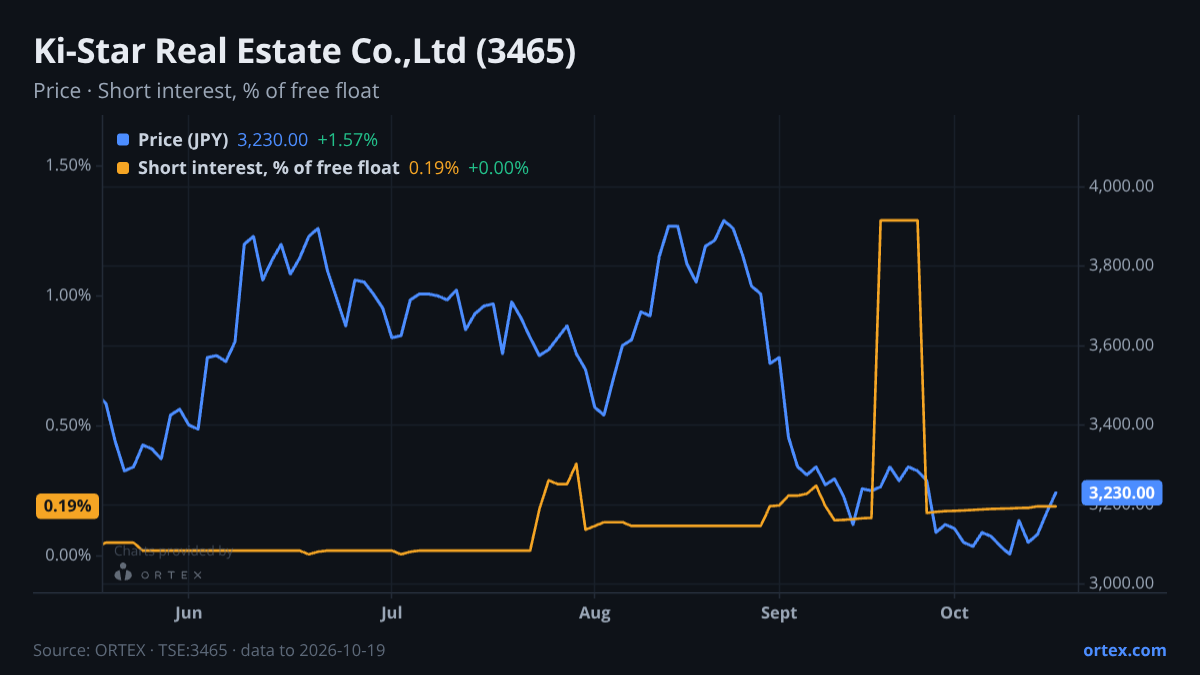This screenshot has width=1200, height=675.
Task: Click 'Short interest, % of free float' legend label
Action: tap(268, 168)
